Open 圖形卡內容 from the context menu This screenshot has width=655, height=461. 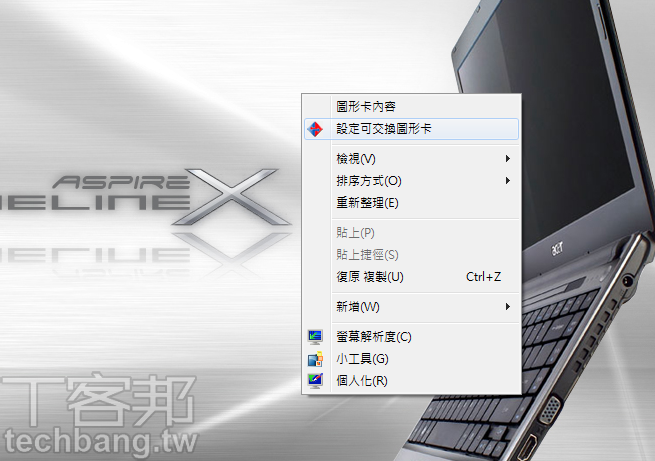pyautogui.click(x=371, y=106)
